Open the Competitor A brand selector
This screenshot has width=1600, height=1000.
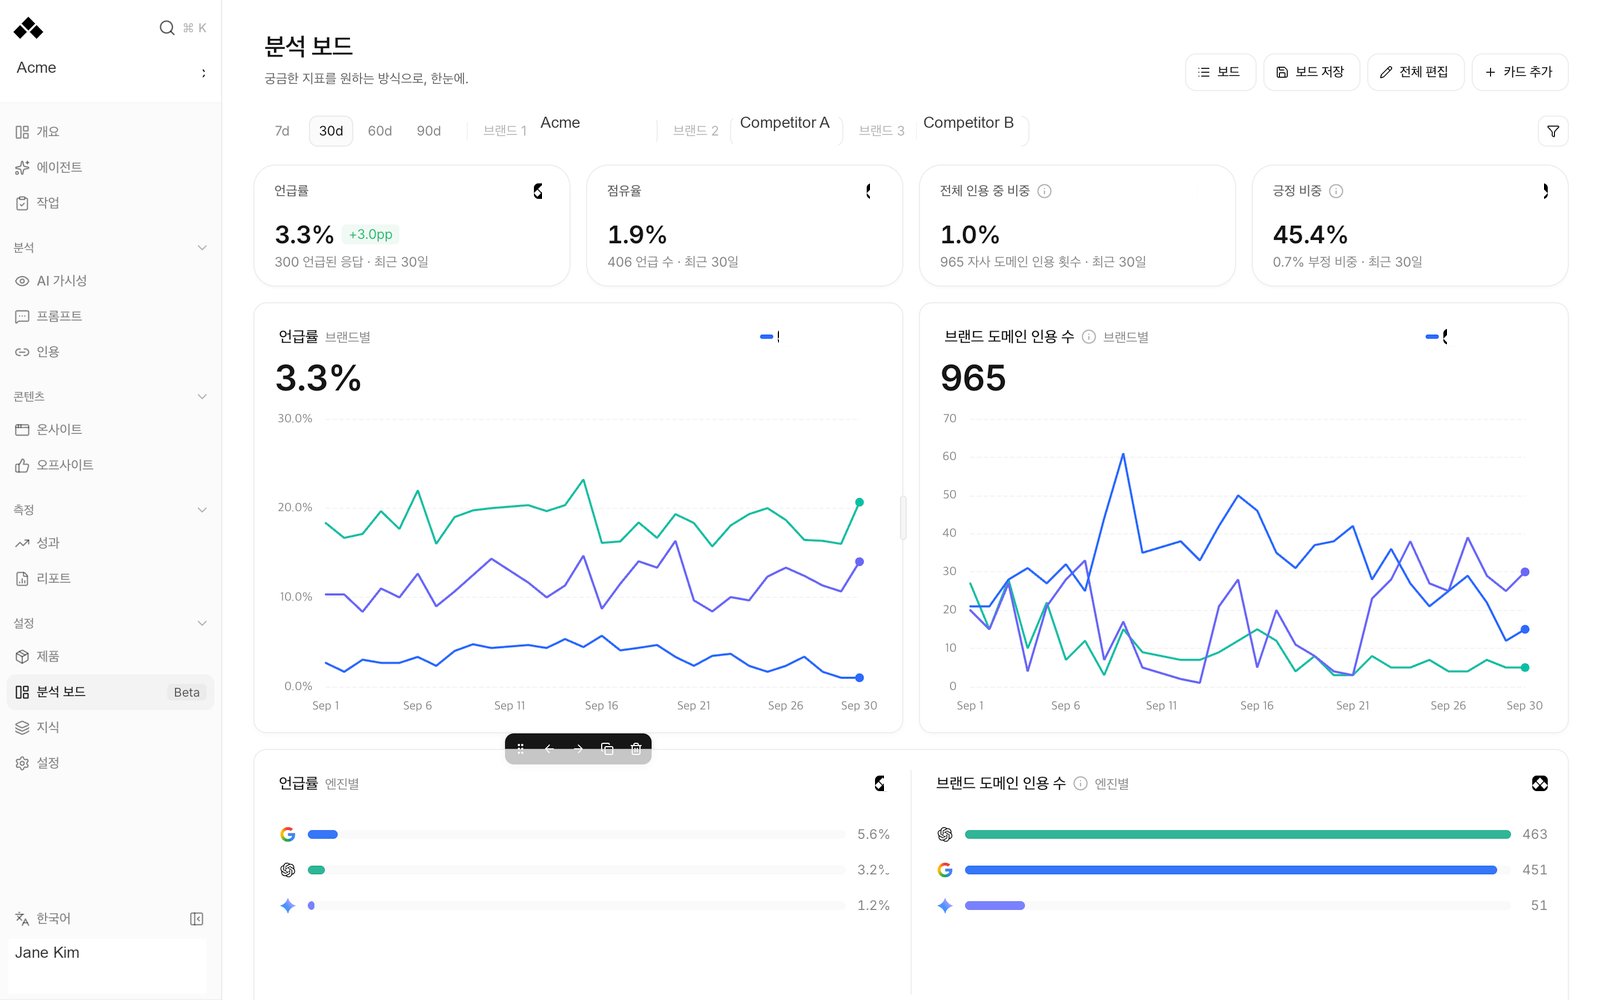tap(785, 129)
